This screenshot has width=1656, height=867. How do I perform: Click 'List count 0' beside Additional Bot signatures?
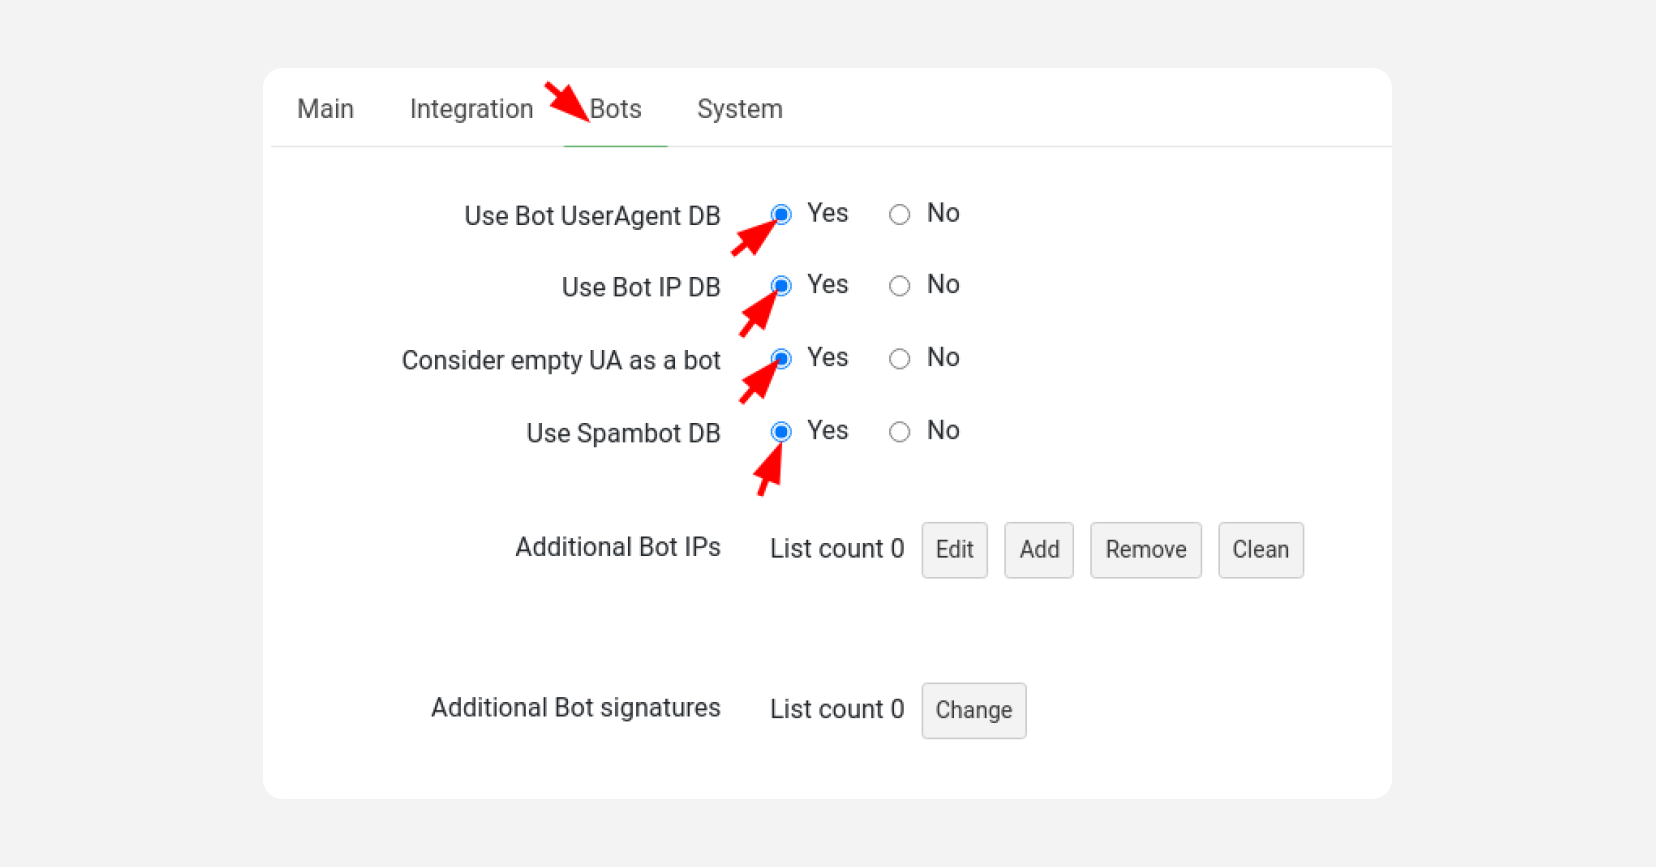coord(837,710)
